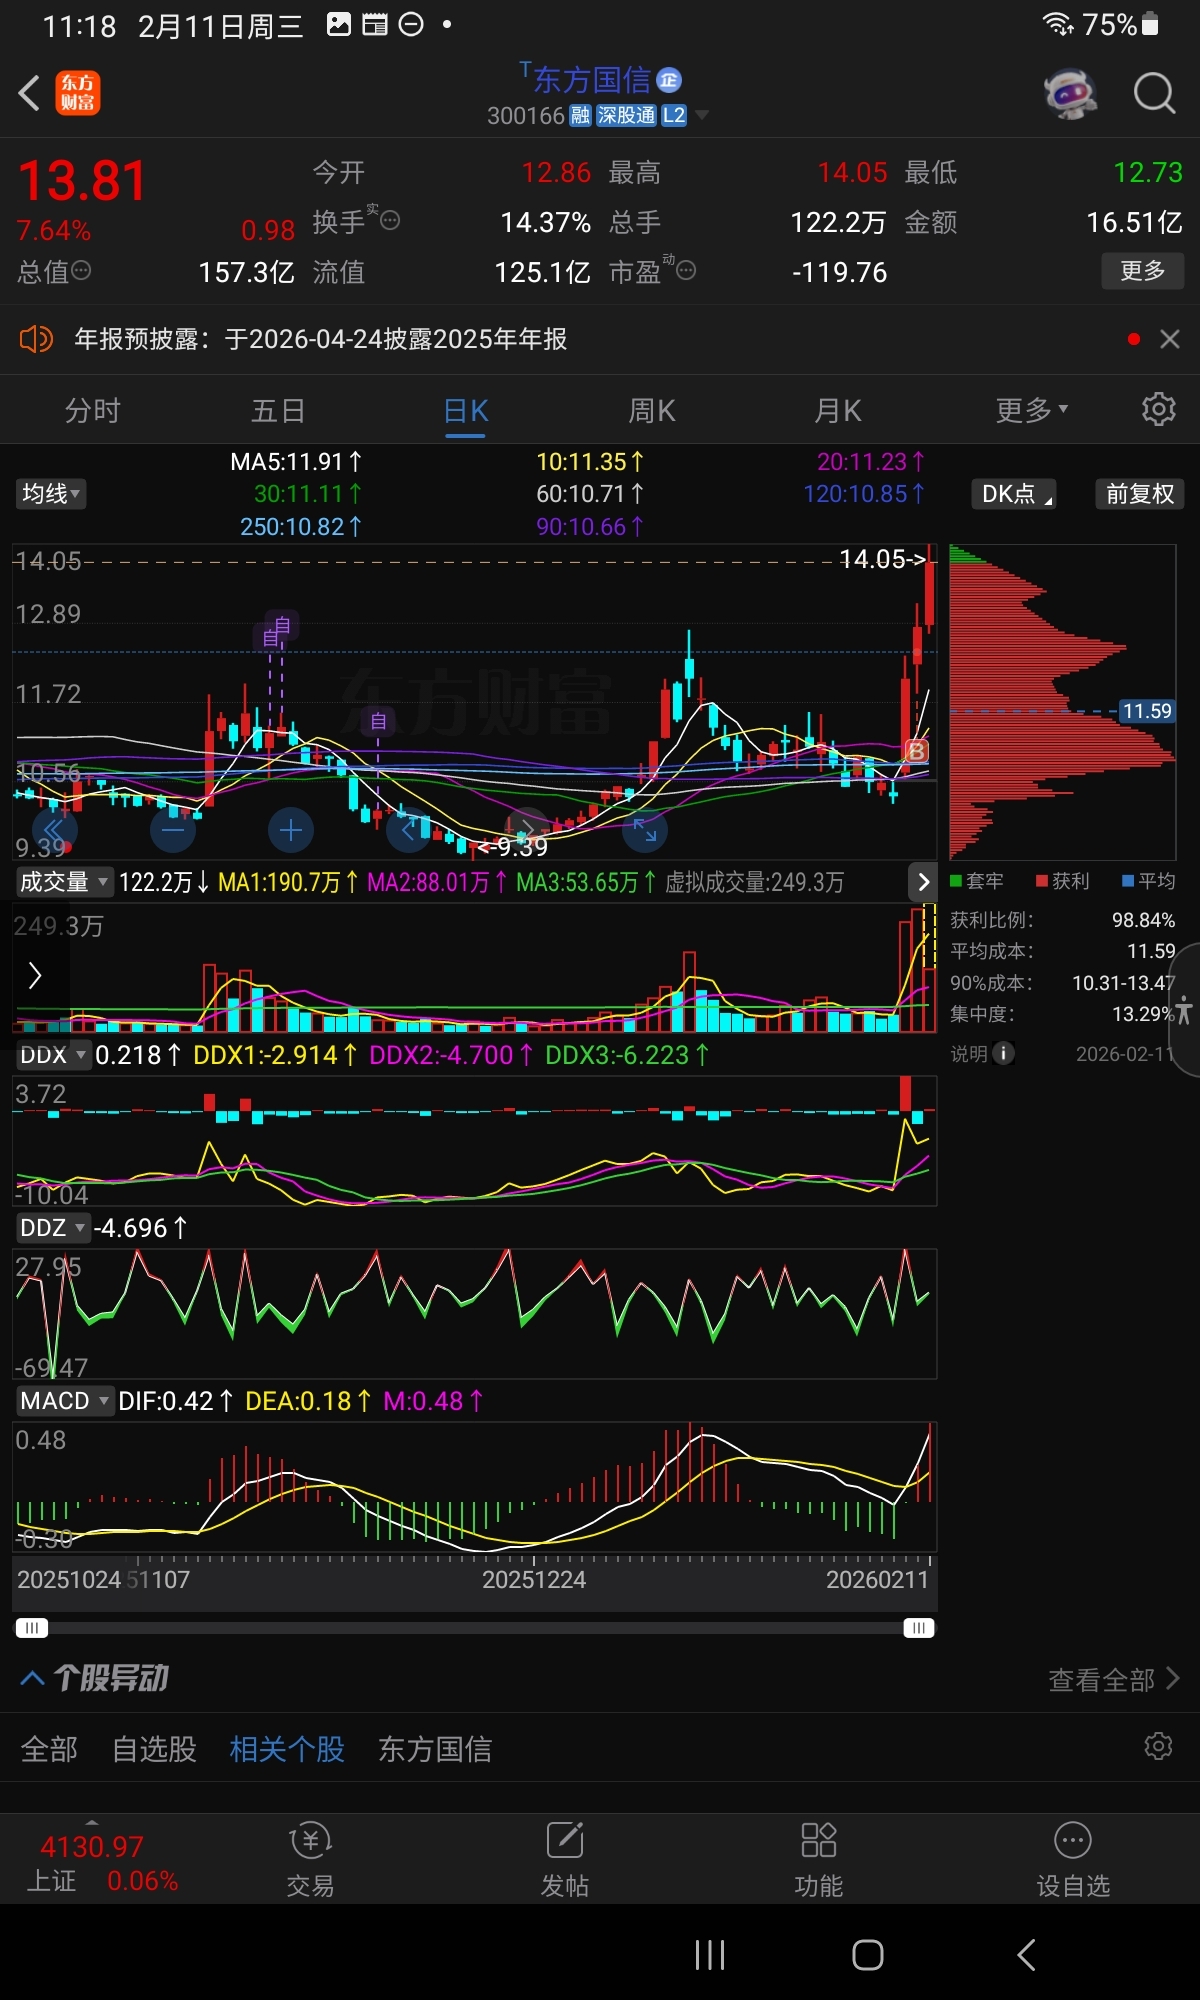Open the 发帖 post button

coord(565,1860)
